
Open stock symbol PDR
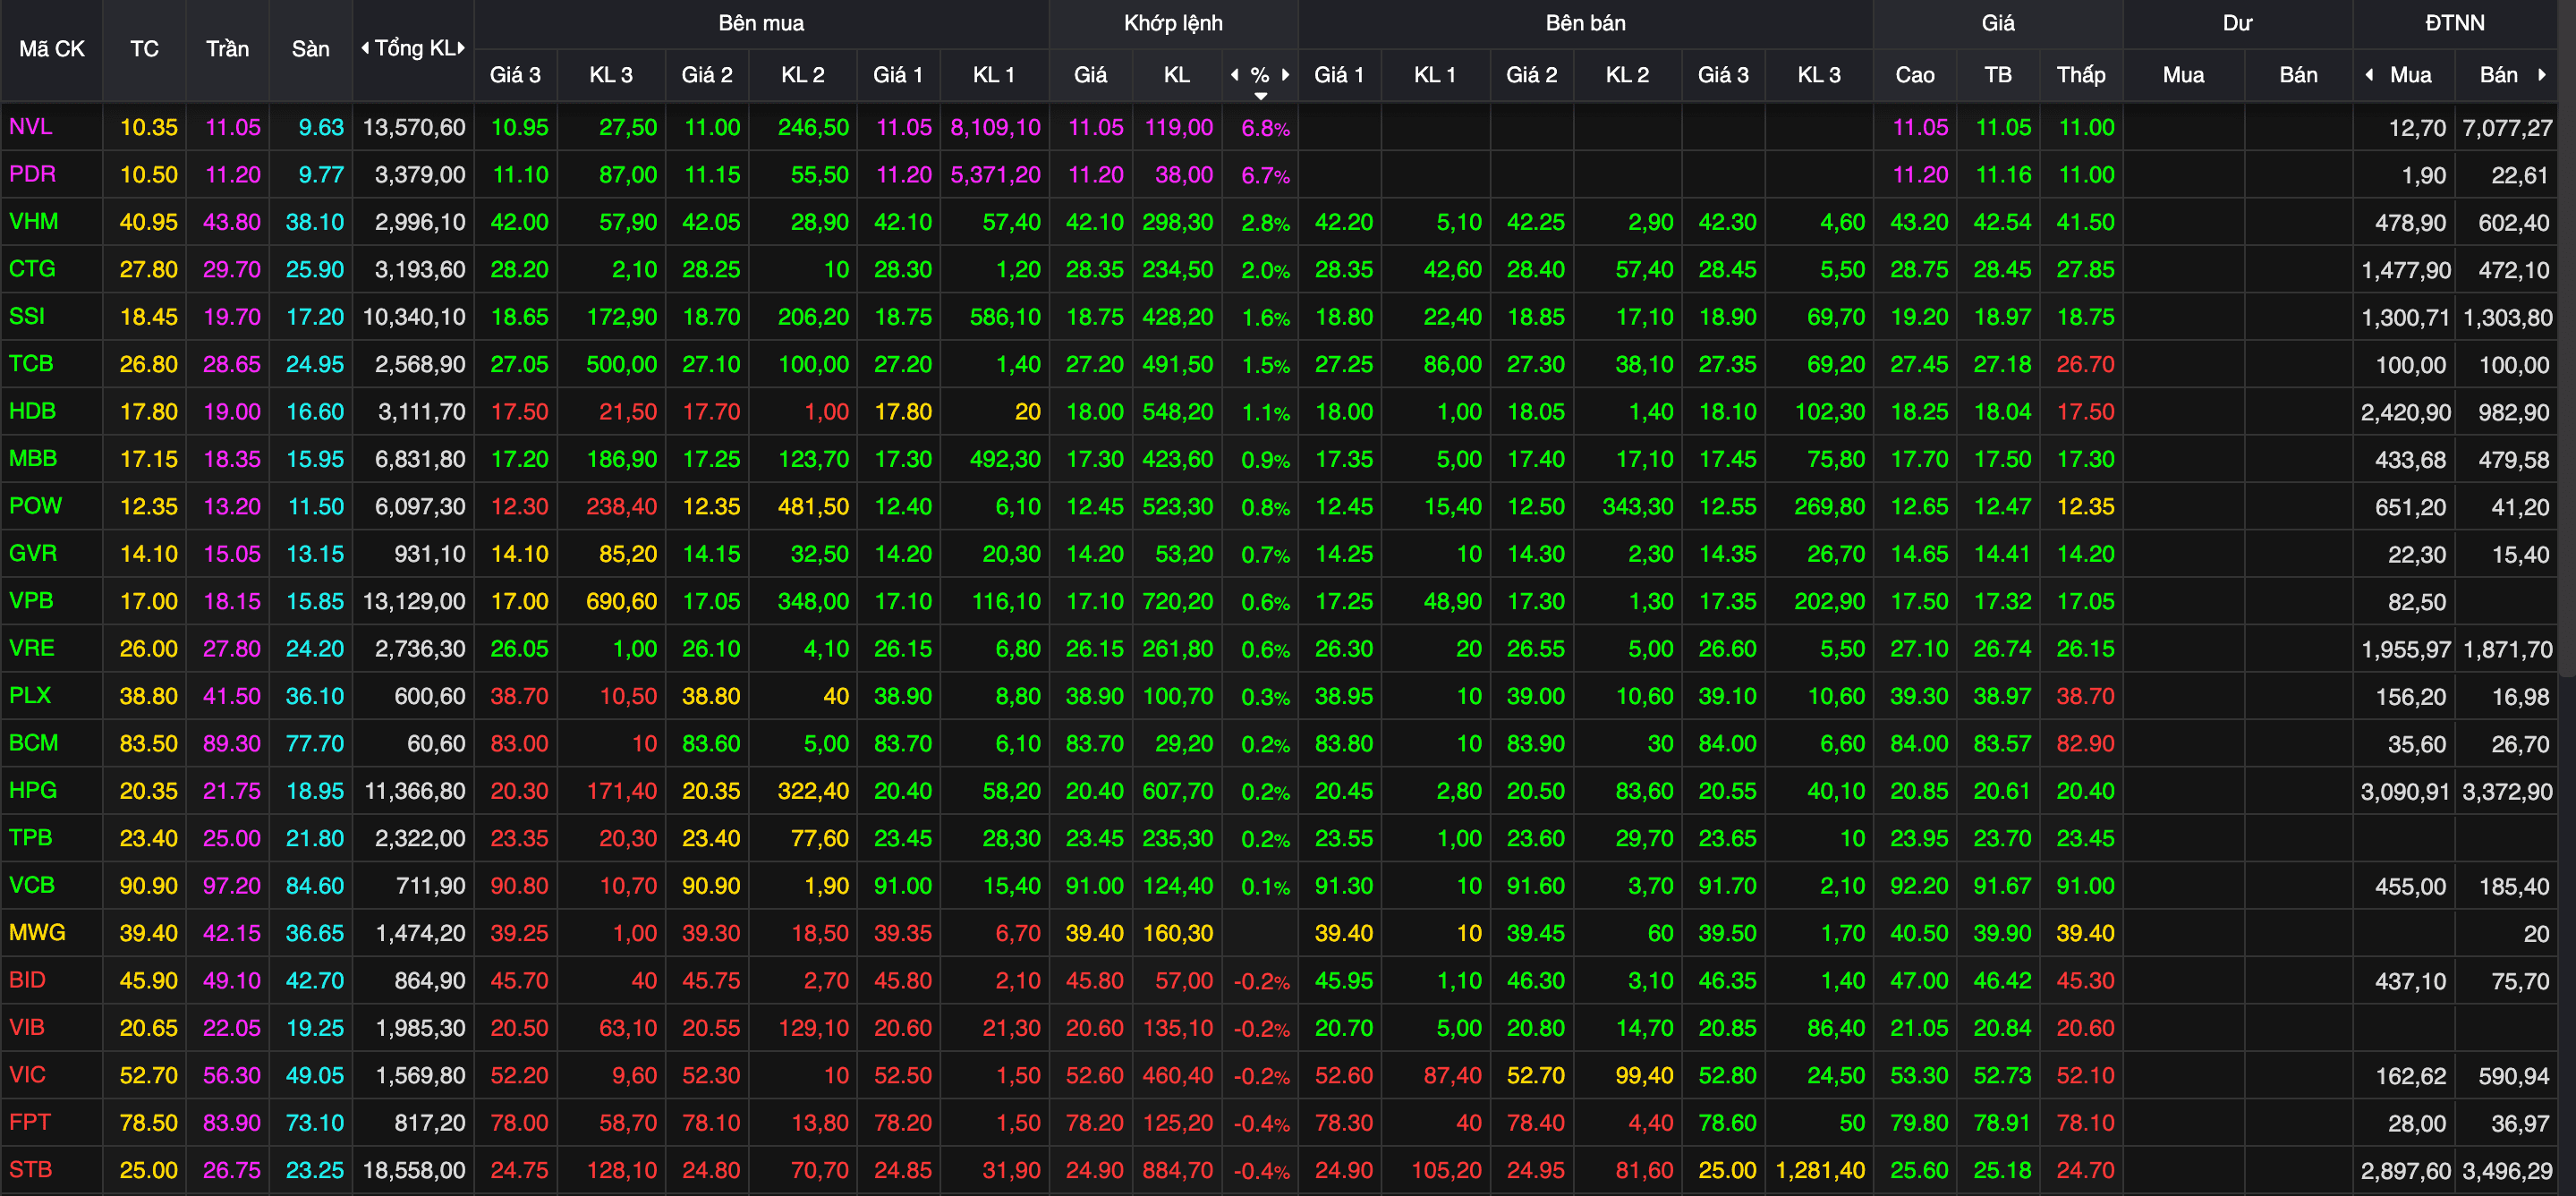[32, 174]
